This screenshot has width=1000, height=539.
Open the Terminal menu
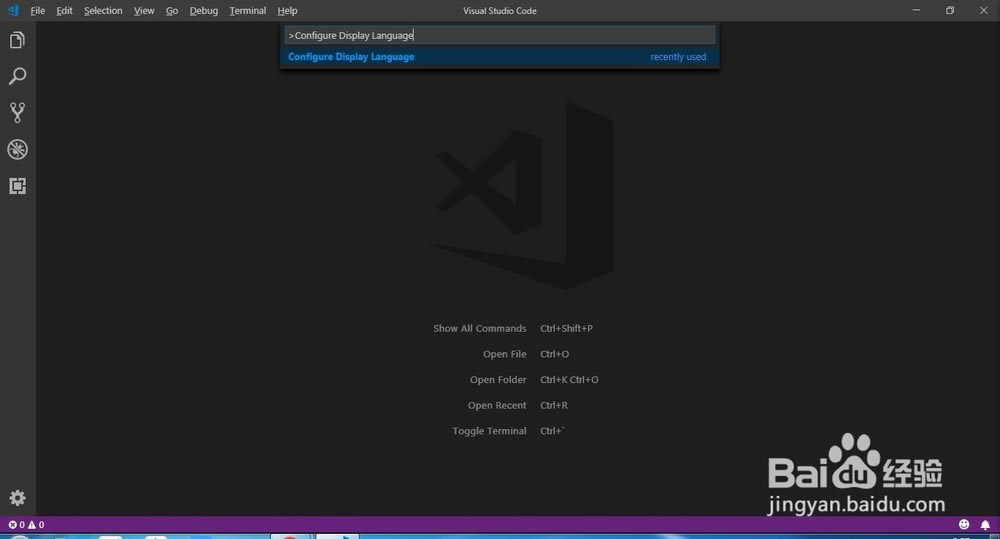click(247, 11)
